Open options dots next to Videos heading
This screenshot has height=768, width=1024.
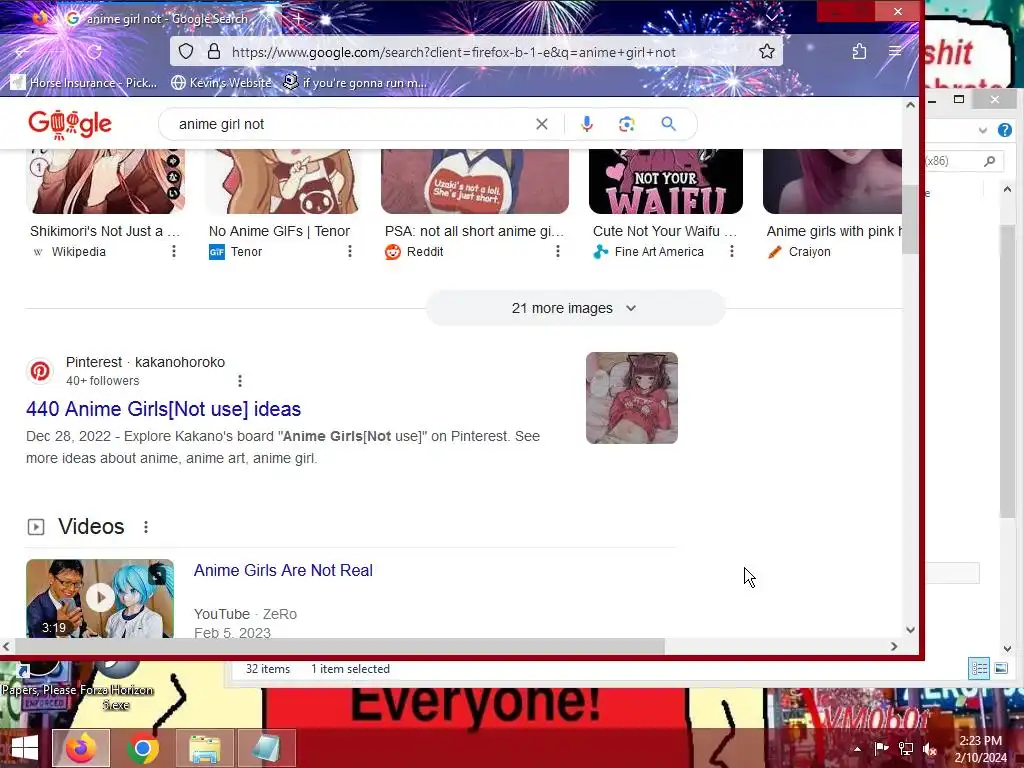pos(146,527)
